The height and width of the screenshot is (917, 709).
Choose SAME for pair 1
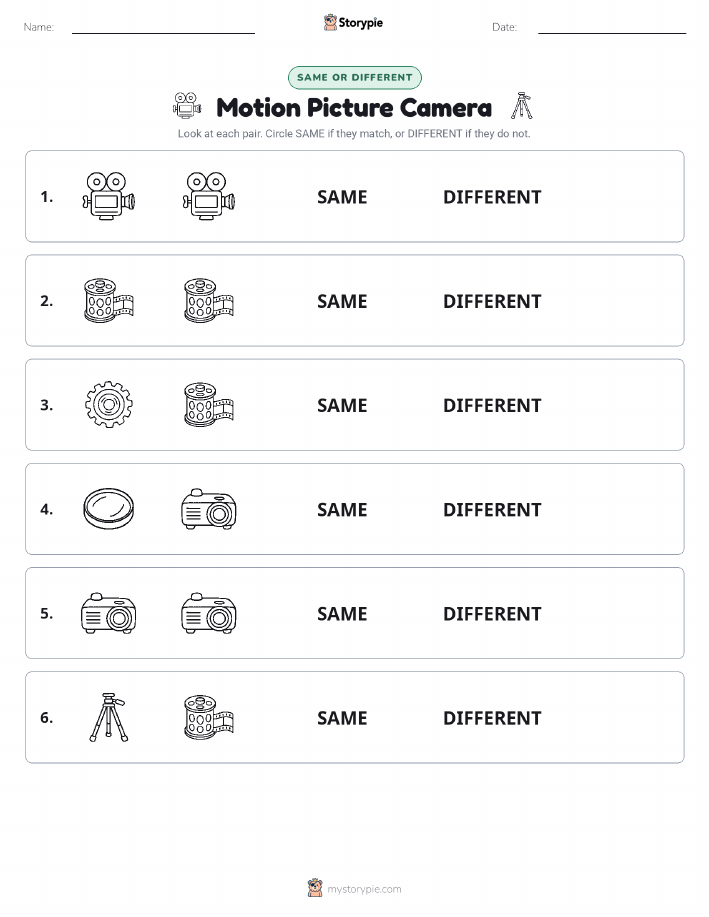[x=342, y=197]
